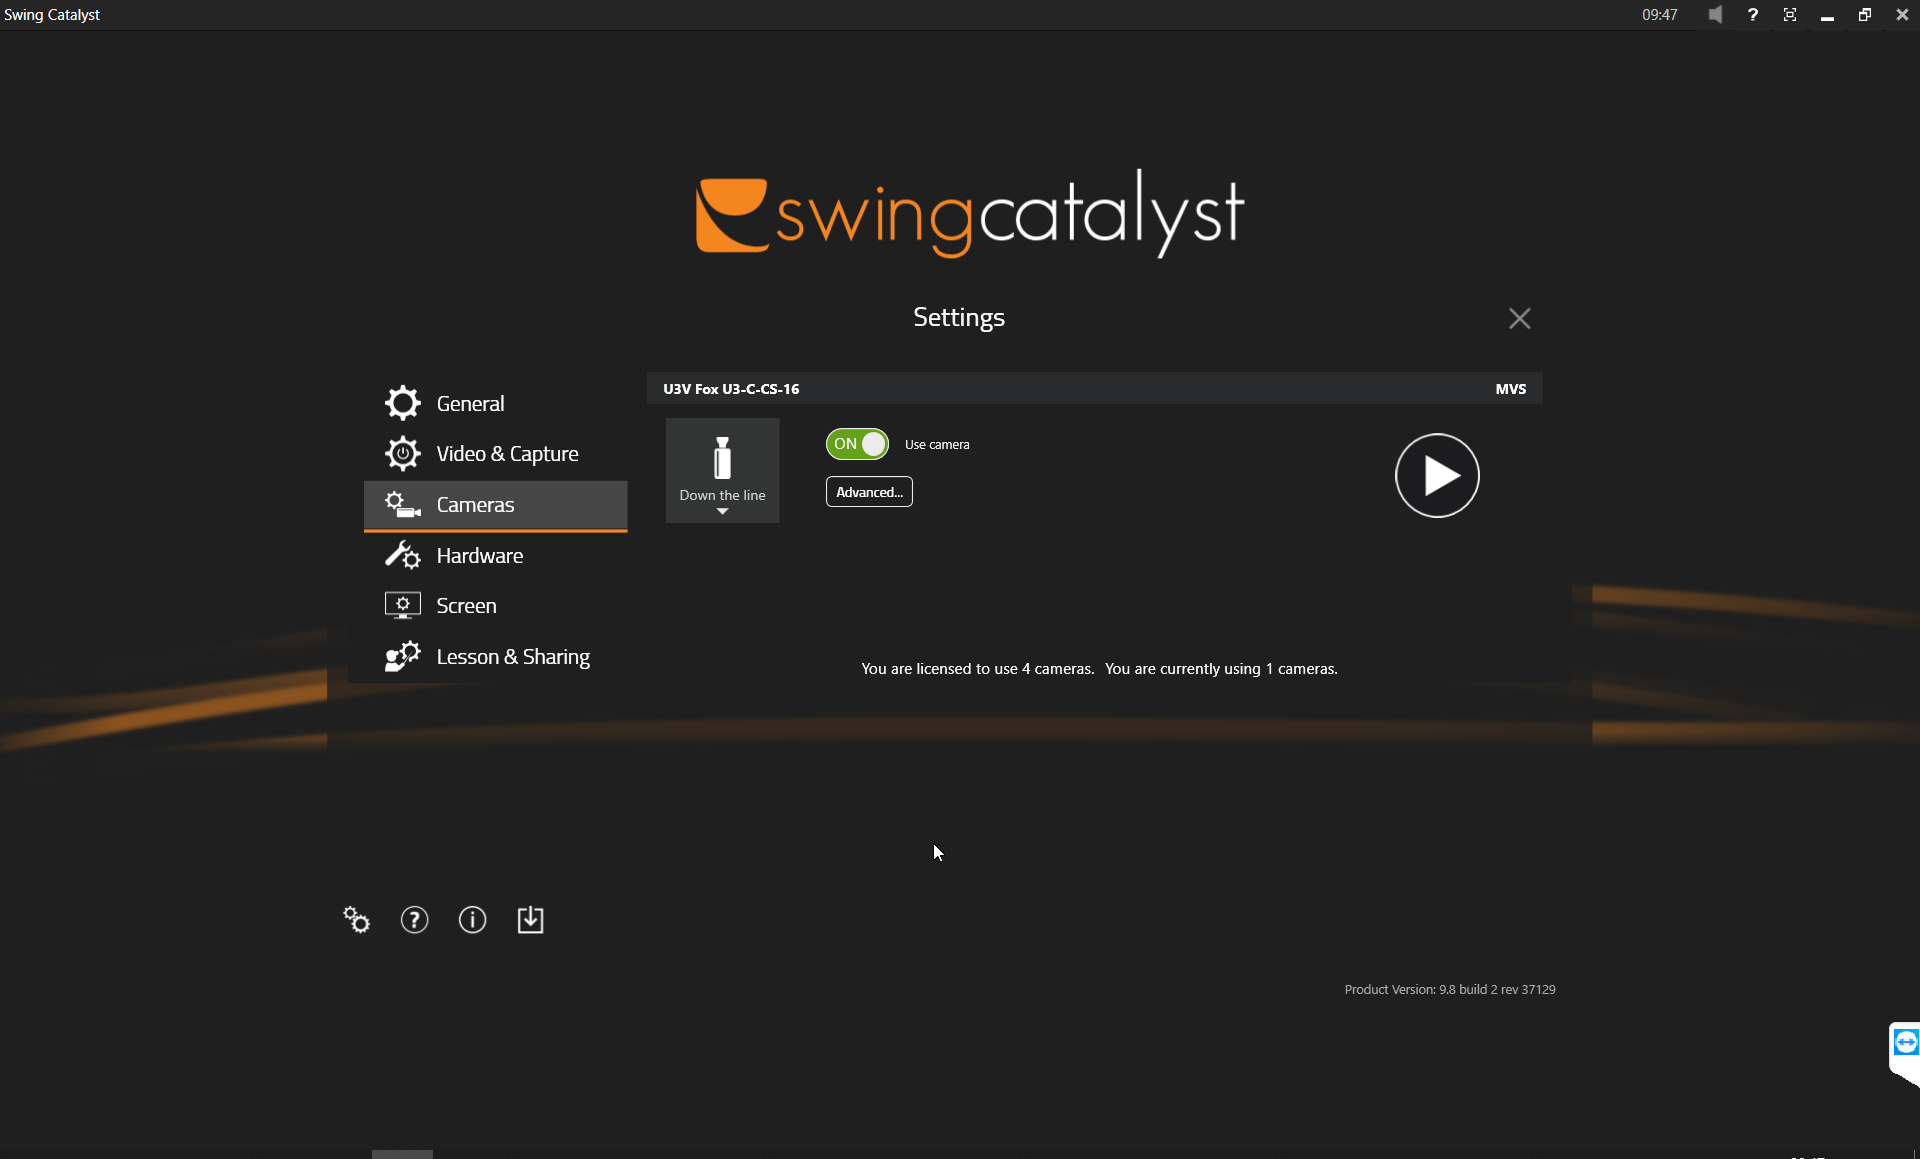Click the U3V Fox U3-C-CS-16 camera header
Screen dimensions: 1920x1159
[x=1094, y=389]
